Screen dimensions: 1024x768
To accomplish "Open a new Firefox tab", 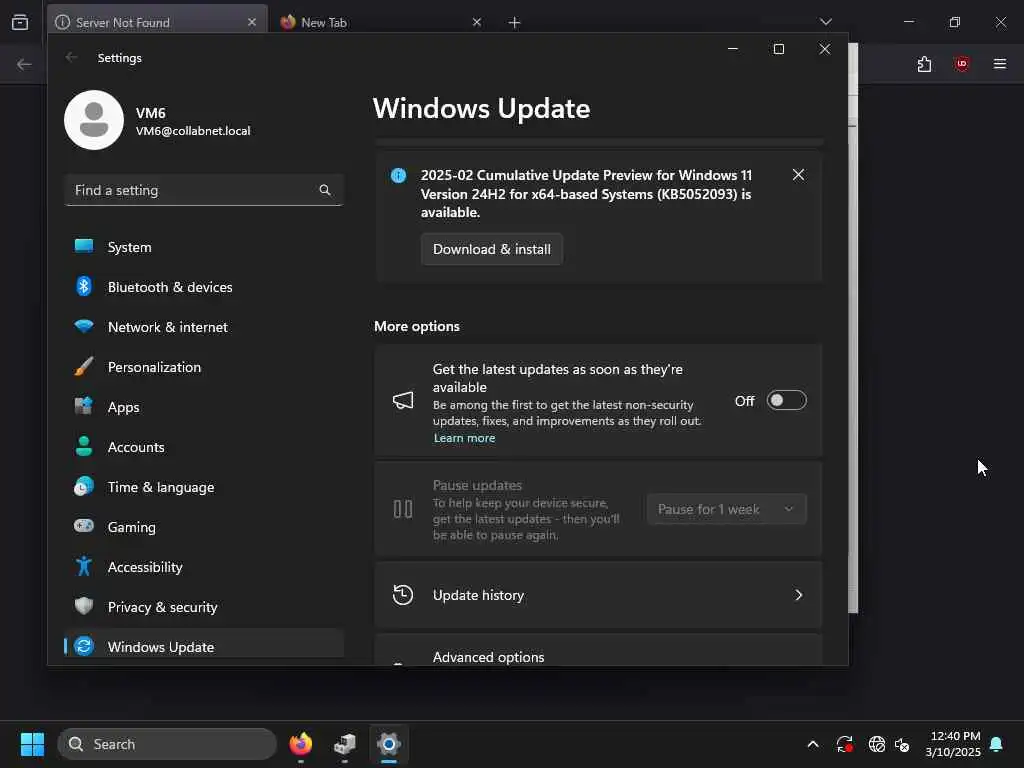I will click(514, 22).
